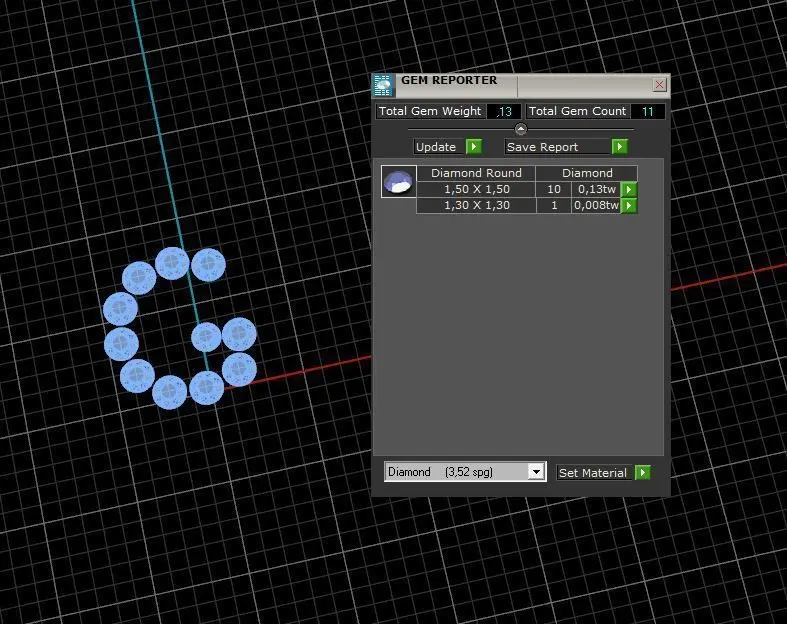
Task: Click the Total Gem Weight label
Action: 430,111
